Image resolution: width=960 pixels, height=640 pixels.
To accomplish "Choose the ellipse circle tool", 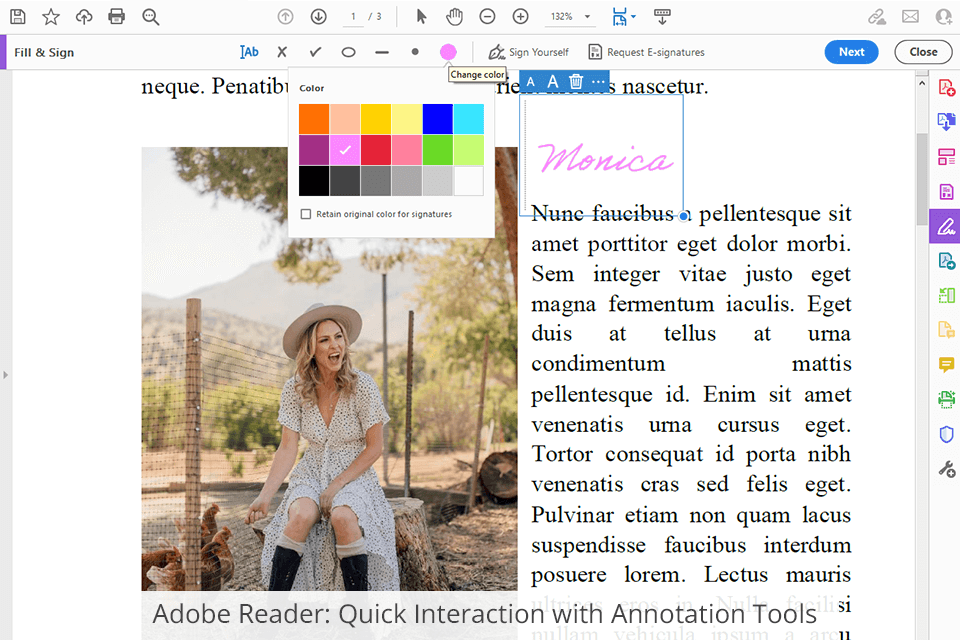I will pyautogui.click(x=348, y=52).
